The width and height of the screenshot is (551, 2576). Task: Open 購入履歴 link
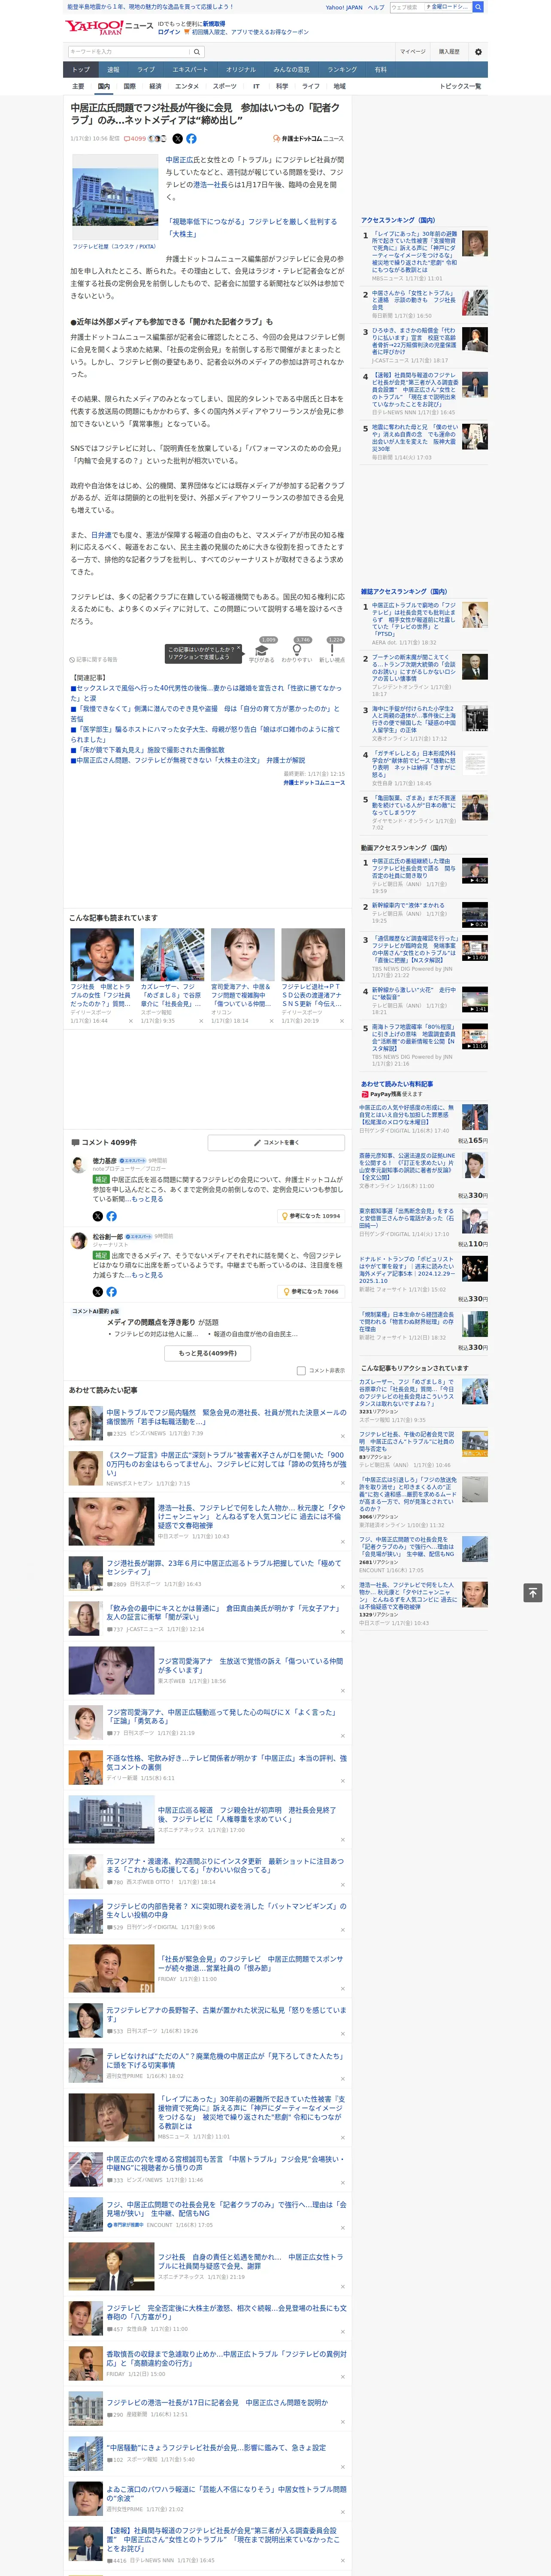pyautogui.click(x=449, y=52)
